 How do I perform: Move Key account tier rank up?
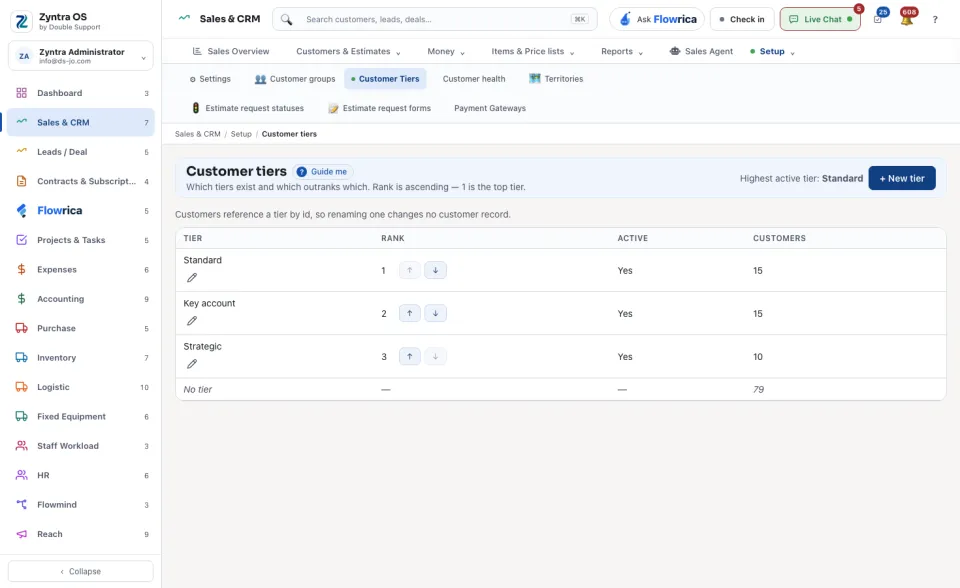[x=410, y=313]
